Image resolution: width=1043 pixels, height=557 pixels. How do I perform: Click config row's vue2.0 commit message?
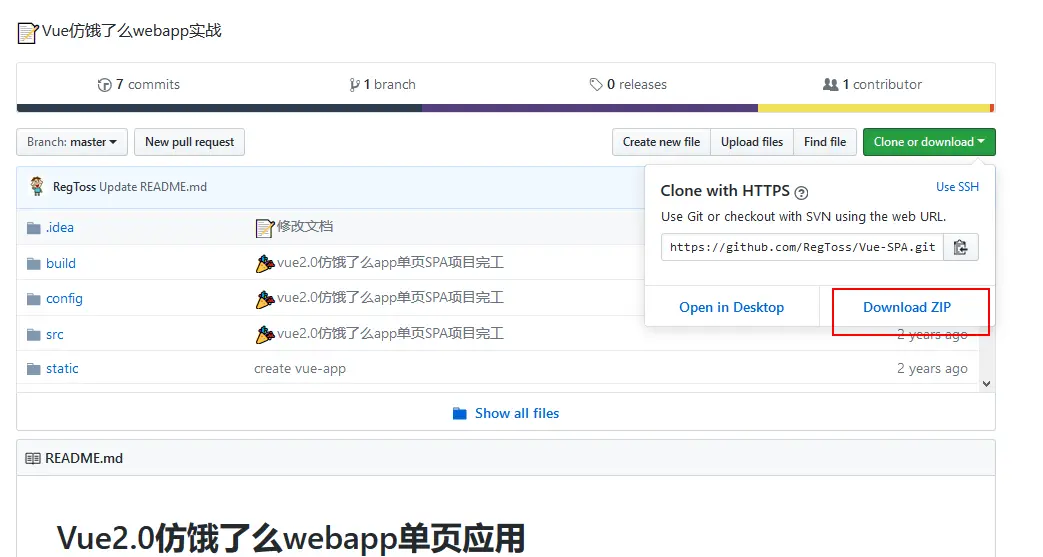(x=390, y=298)
